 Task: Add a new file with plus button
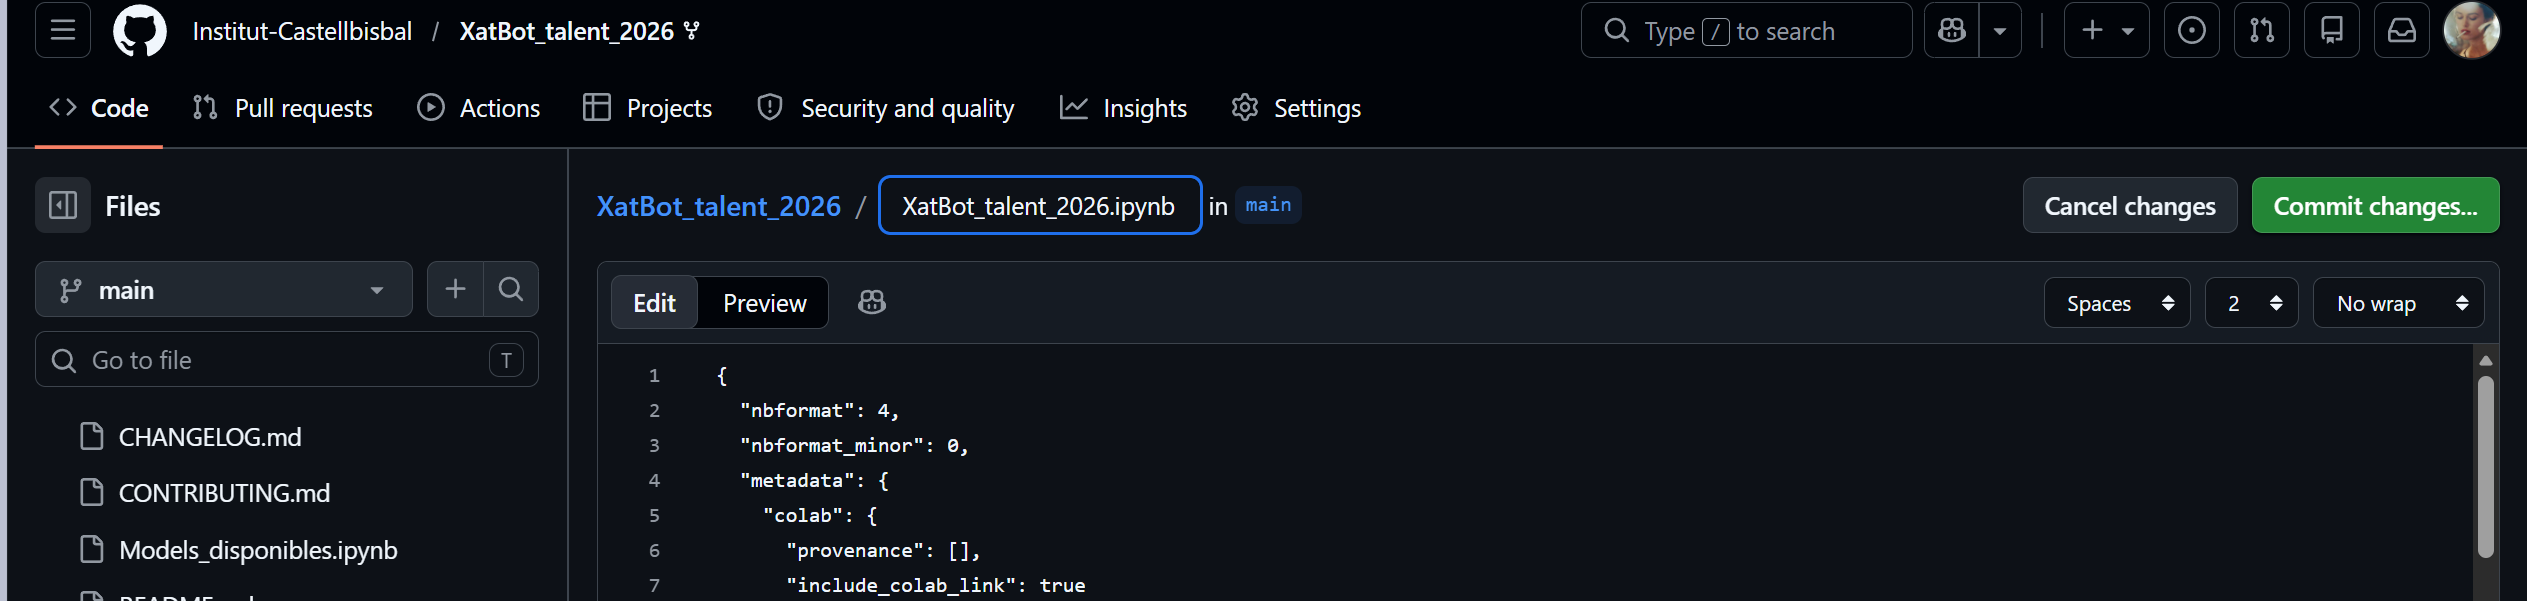pyautogui.click(x=455, y=289)
